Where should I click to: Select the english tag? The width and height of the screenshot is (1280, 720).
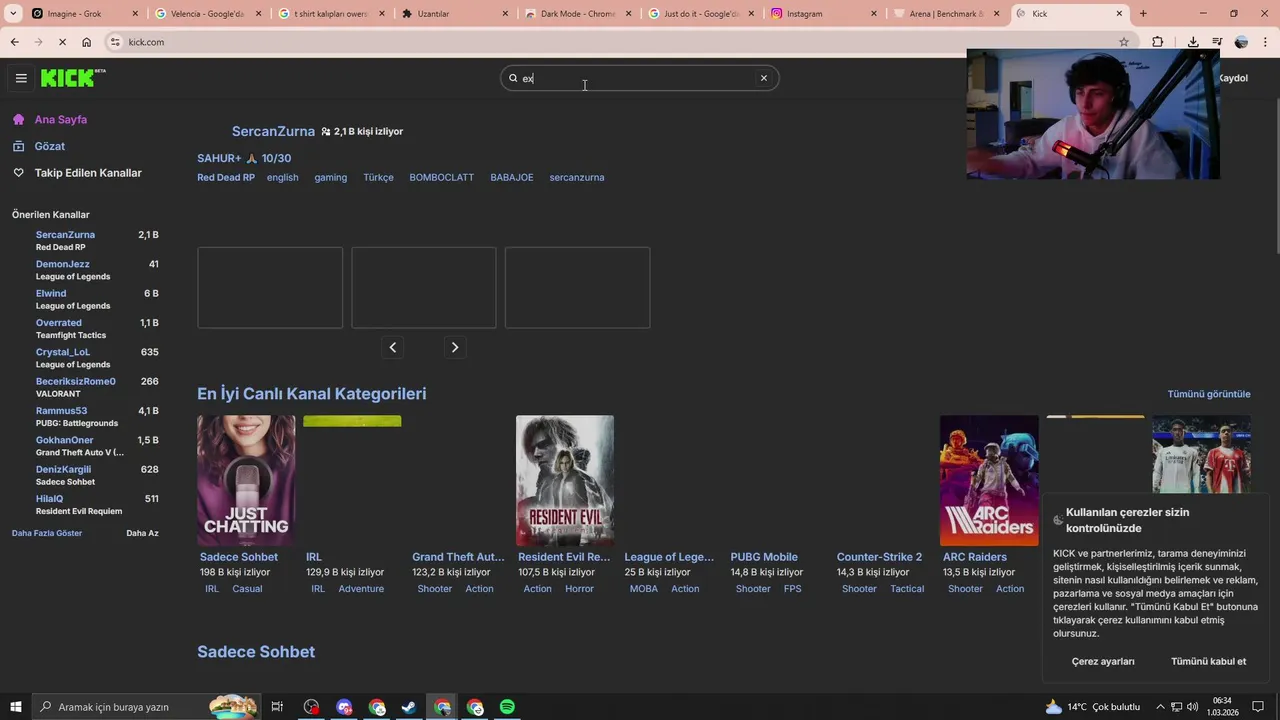[x=283, y=177]
